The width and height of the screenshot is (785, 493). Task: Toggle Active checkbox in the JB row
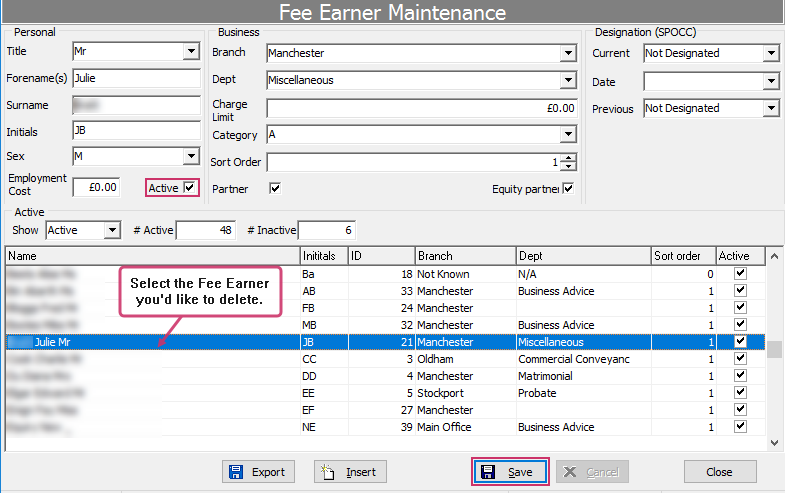tap(740, 341)
